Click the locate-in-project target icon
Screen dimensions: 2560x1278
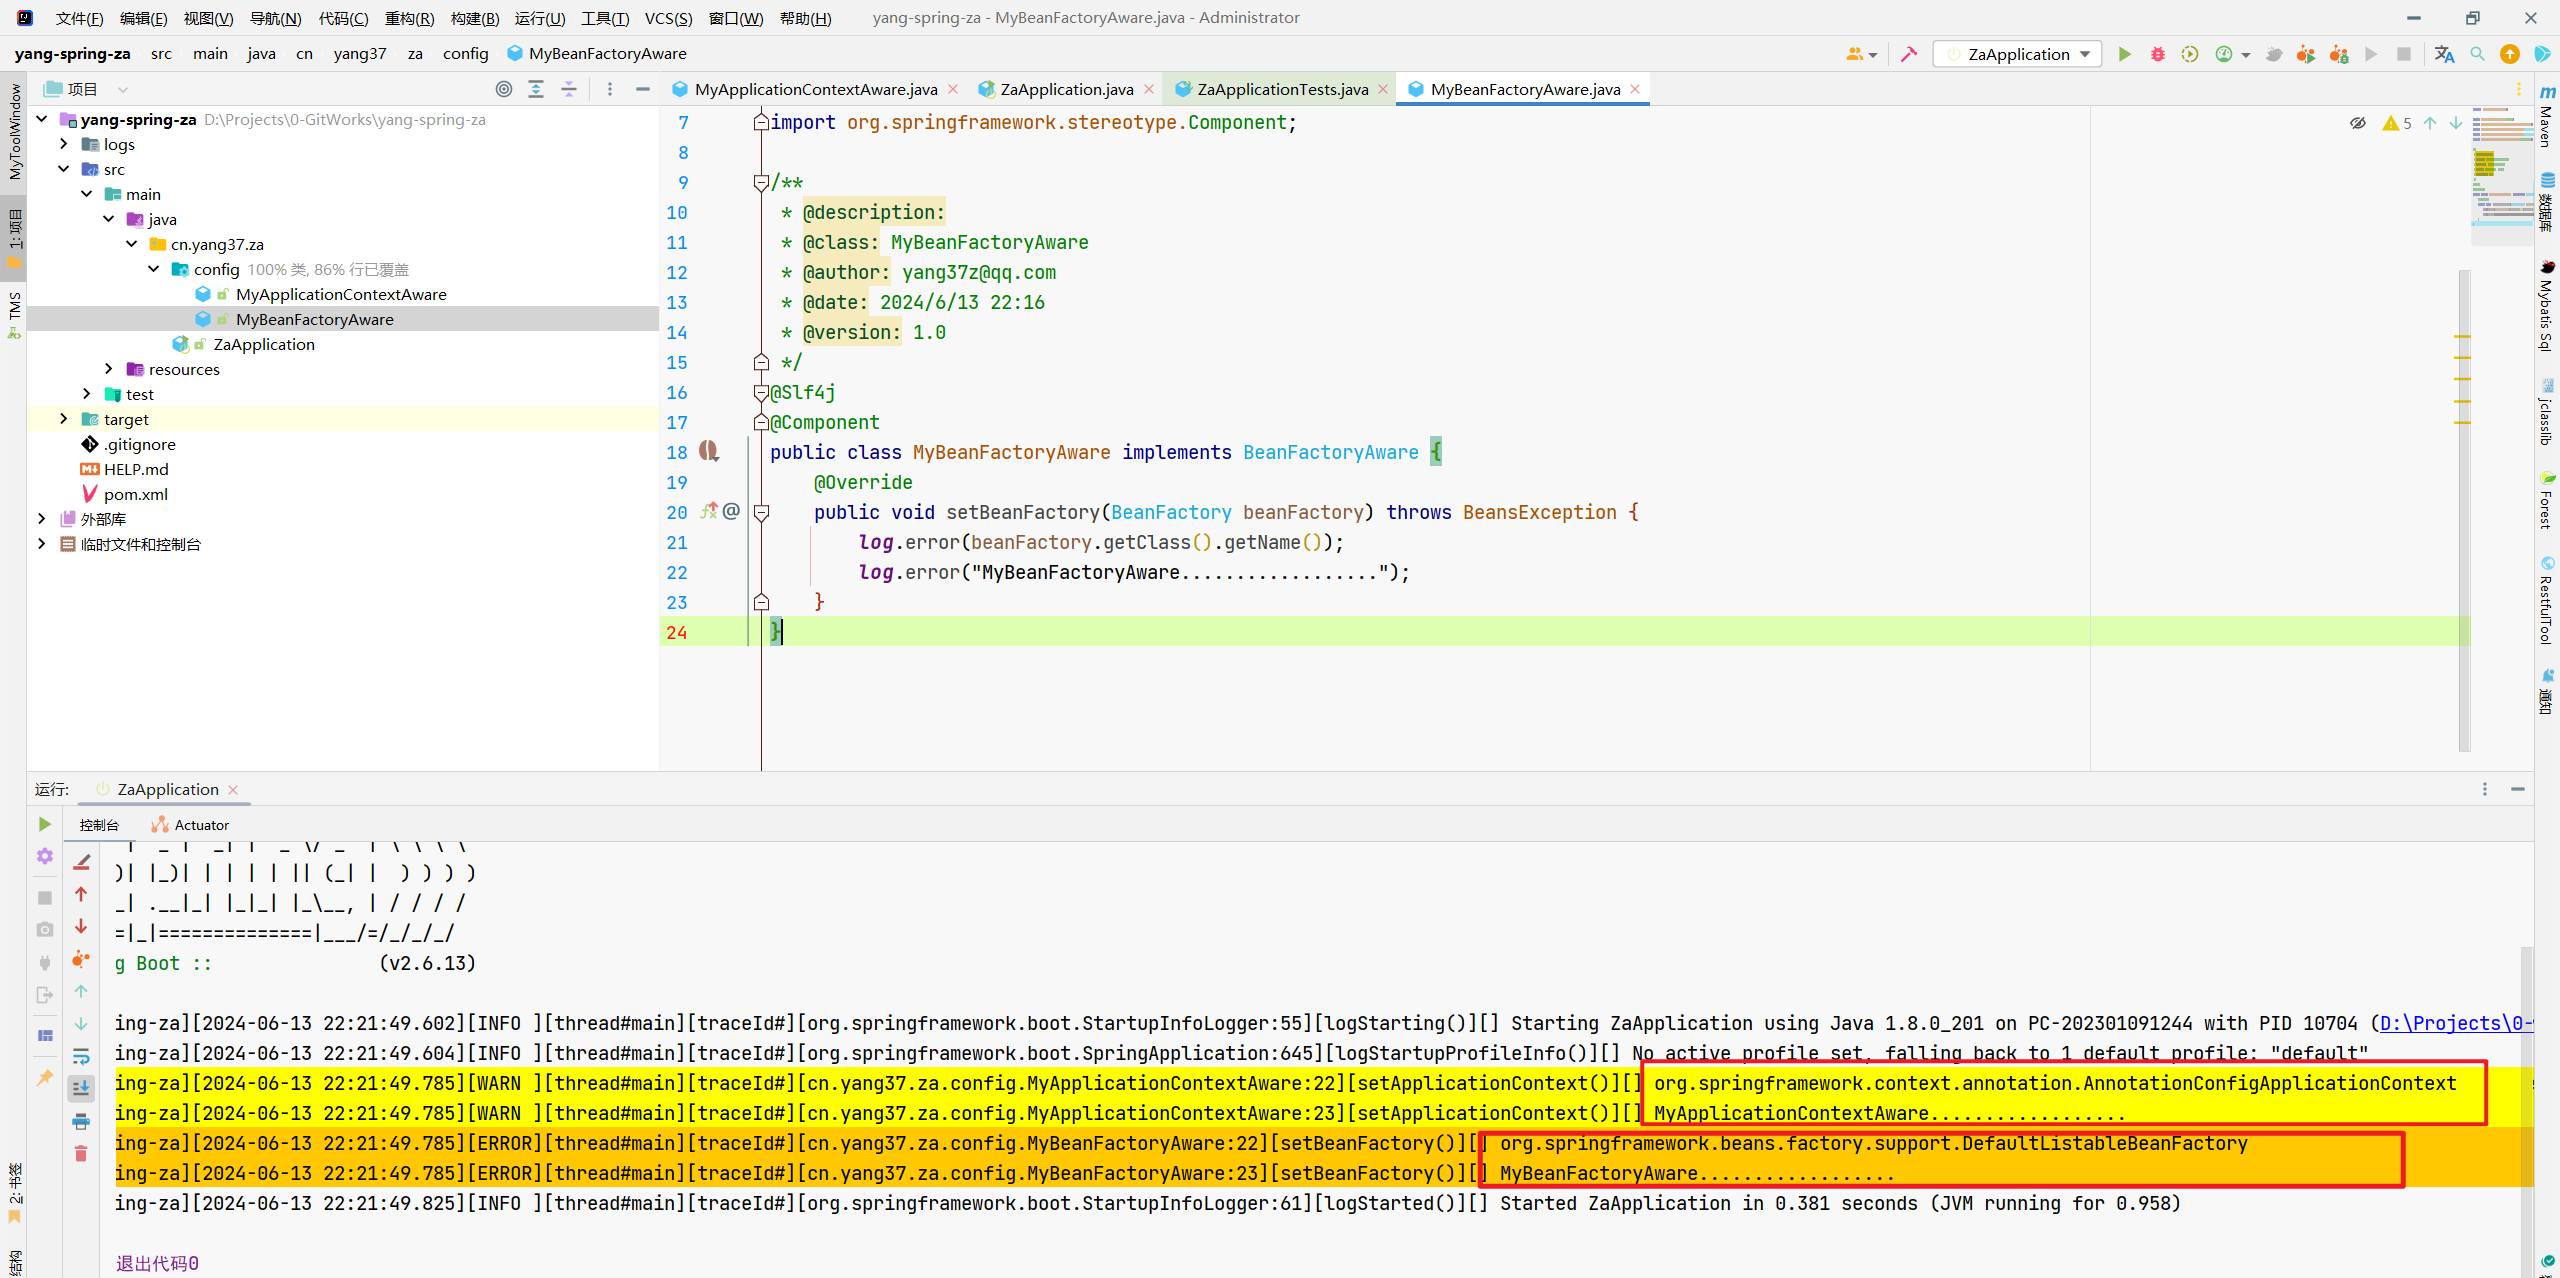(x=504, y=89)
